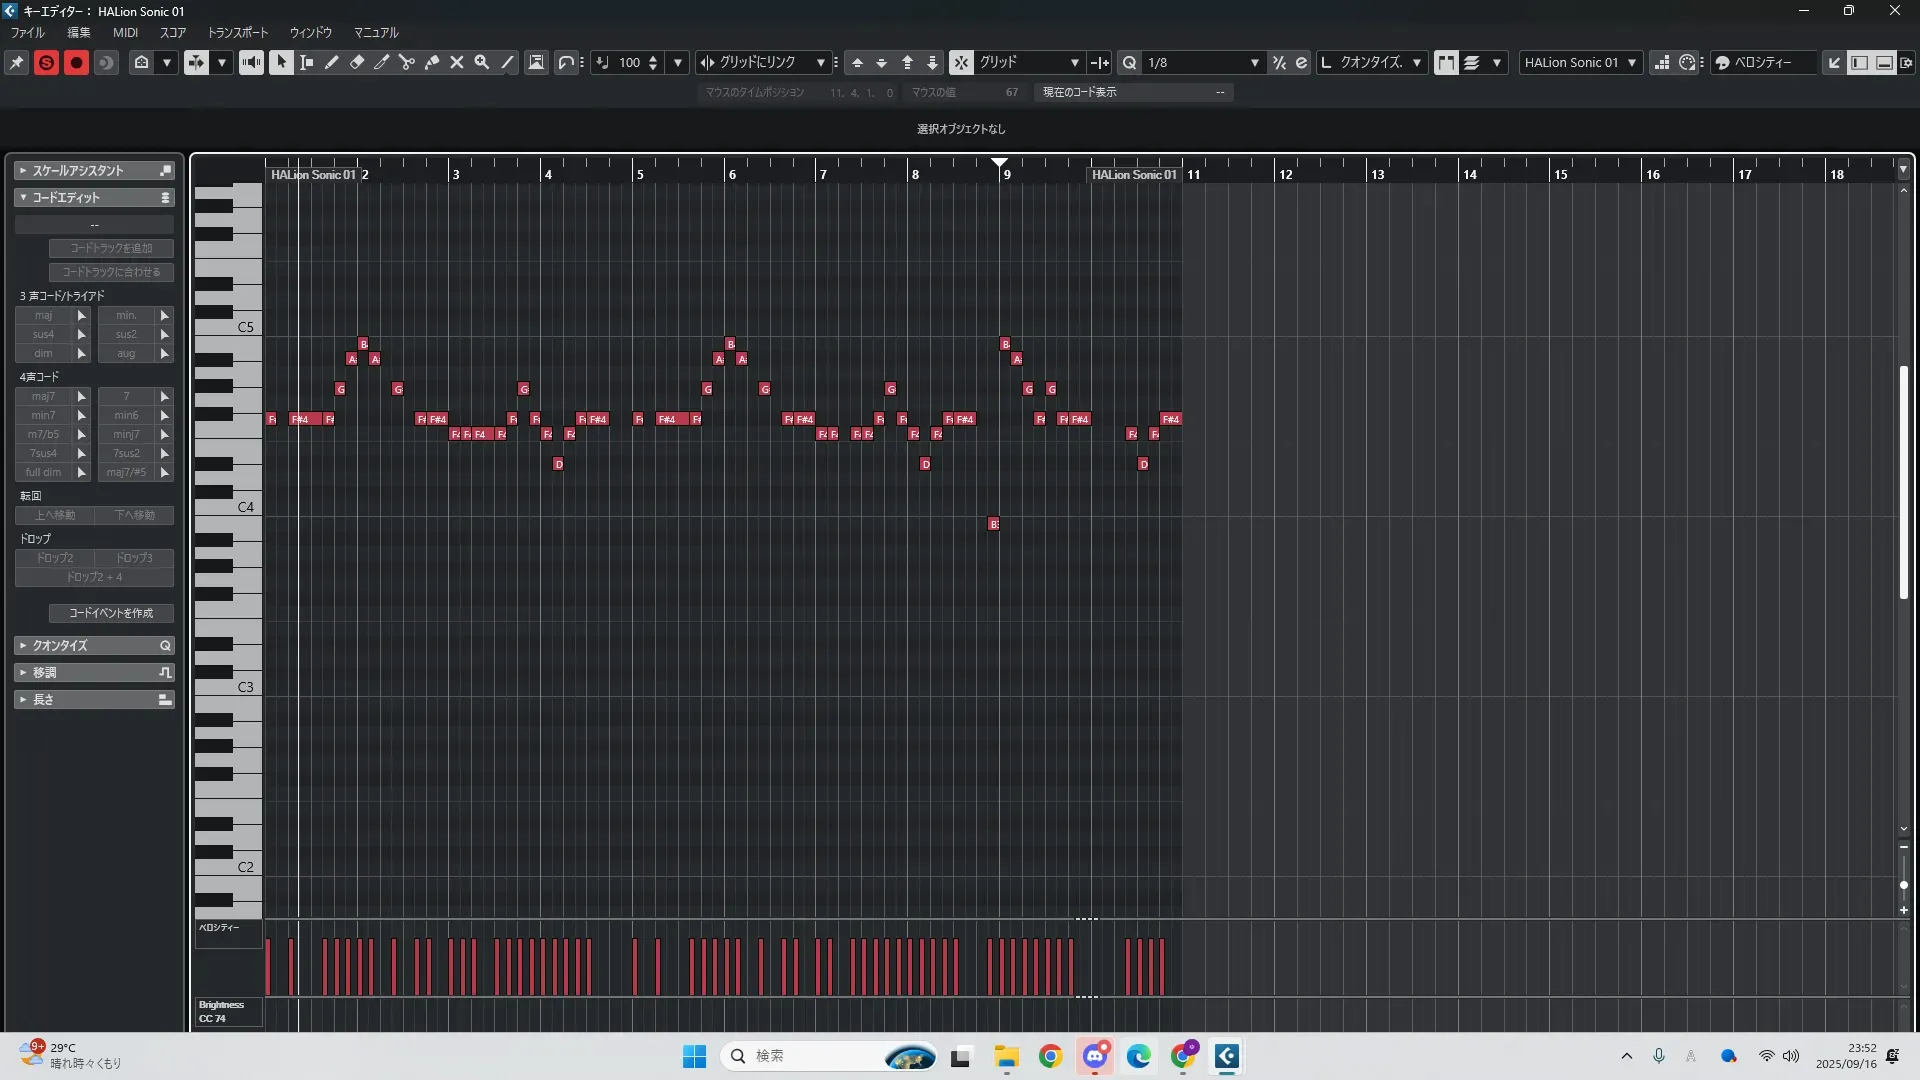Select the Erase tool
This screenshot has width=1920, height=1080.
[356, 62]
